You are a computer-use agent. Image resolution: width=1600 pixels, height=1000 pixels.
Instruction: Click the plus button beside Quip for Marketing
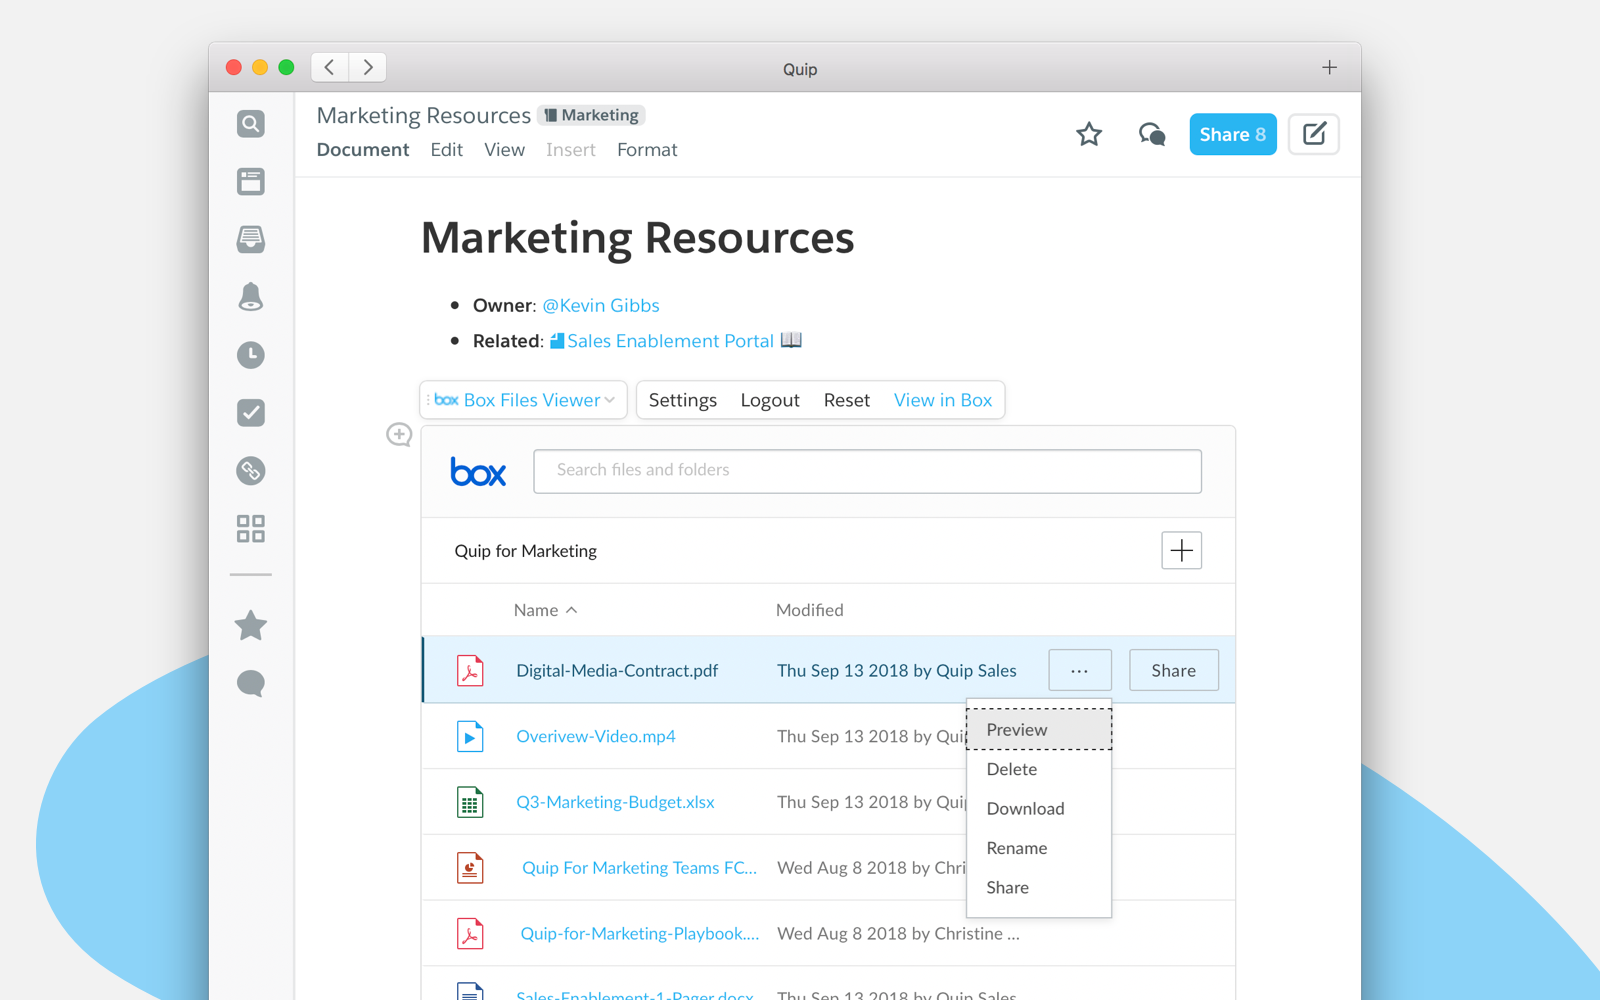1181,550
